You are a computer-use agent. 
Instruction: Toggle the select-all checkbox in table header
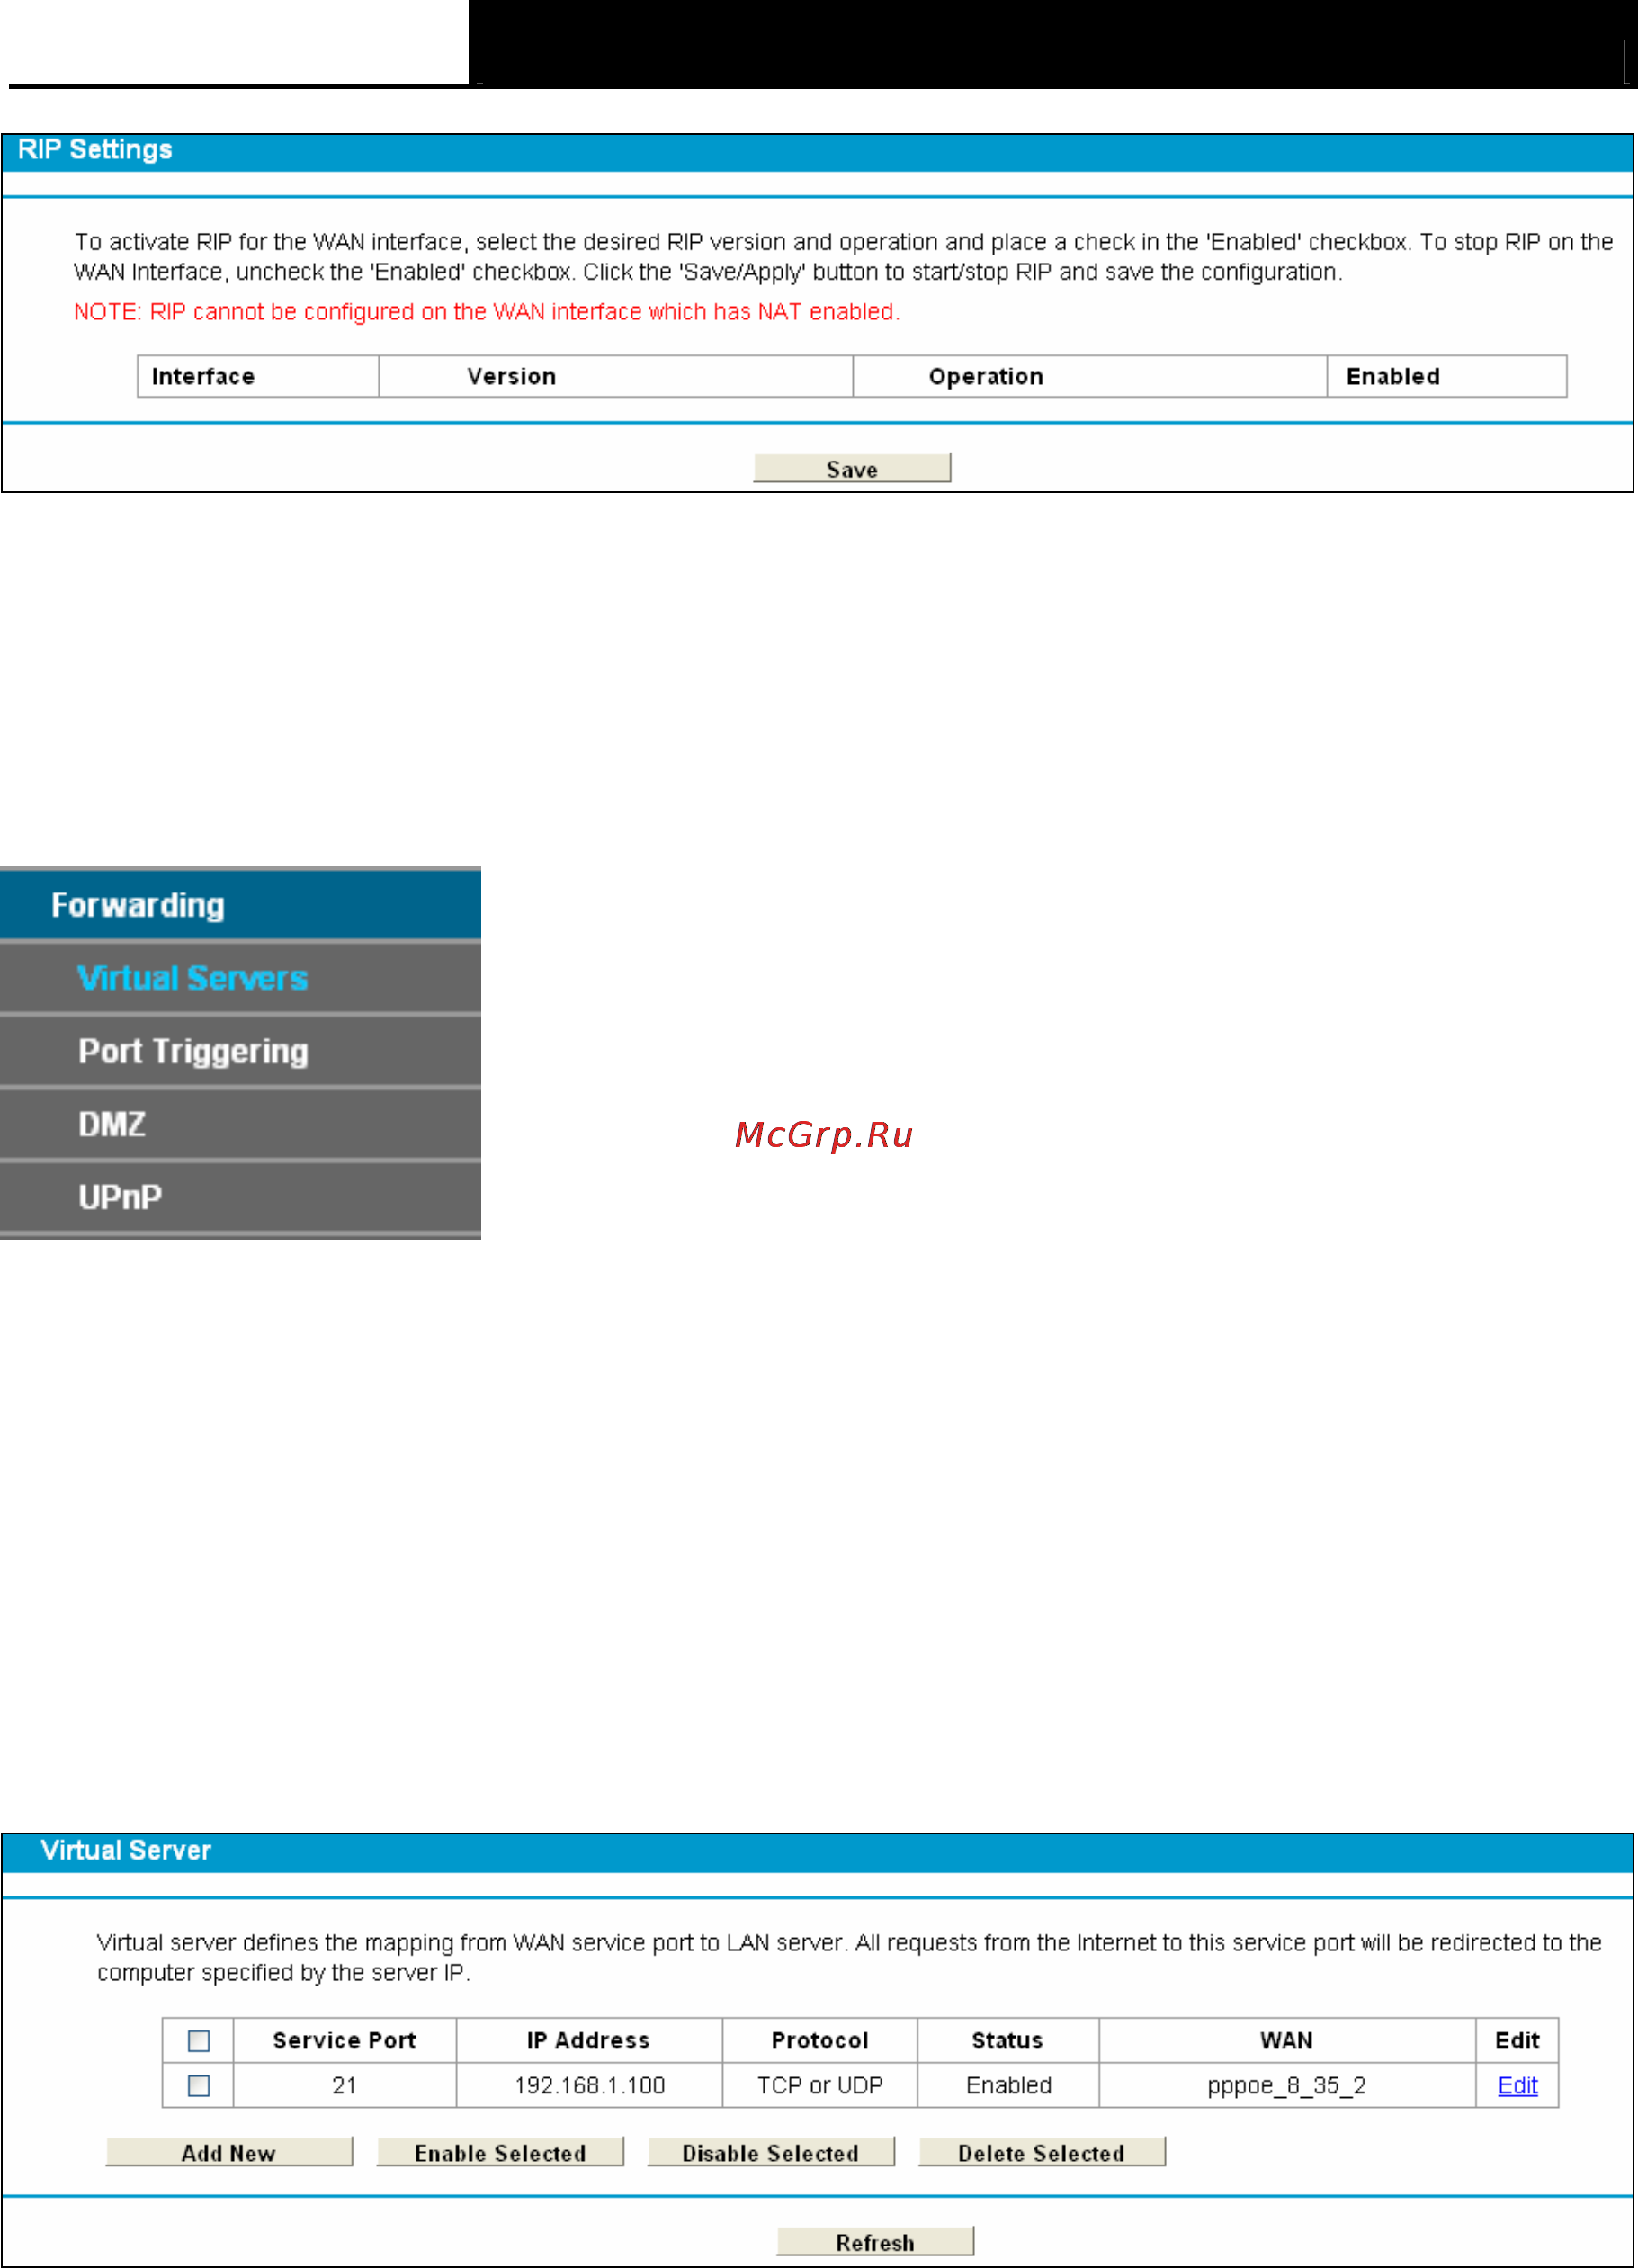(199, 2041)
